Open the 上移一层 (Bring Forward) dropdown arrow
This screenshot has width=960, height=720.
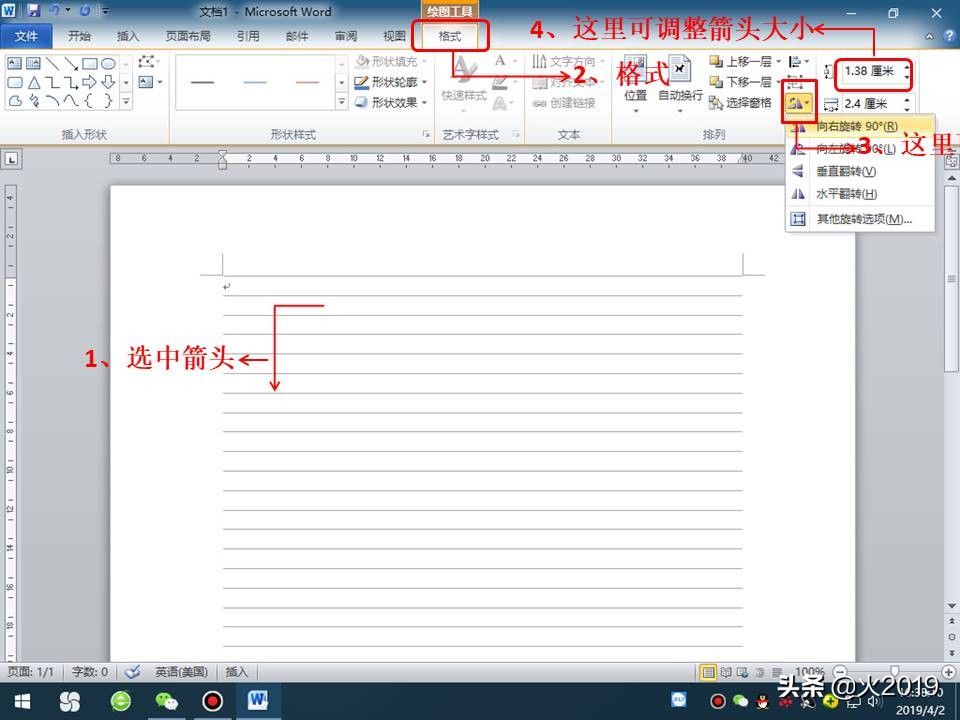click(776, 63)
